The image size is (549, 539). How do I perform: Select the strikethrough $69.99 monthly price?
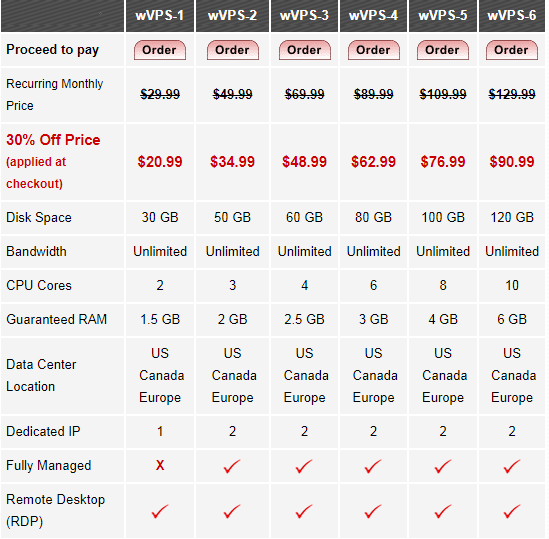pyautogui.click(x=305, y=94)
